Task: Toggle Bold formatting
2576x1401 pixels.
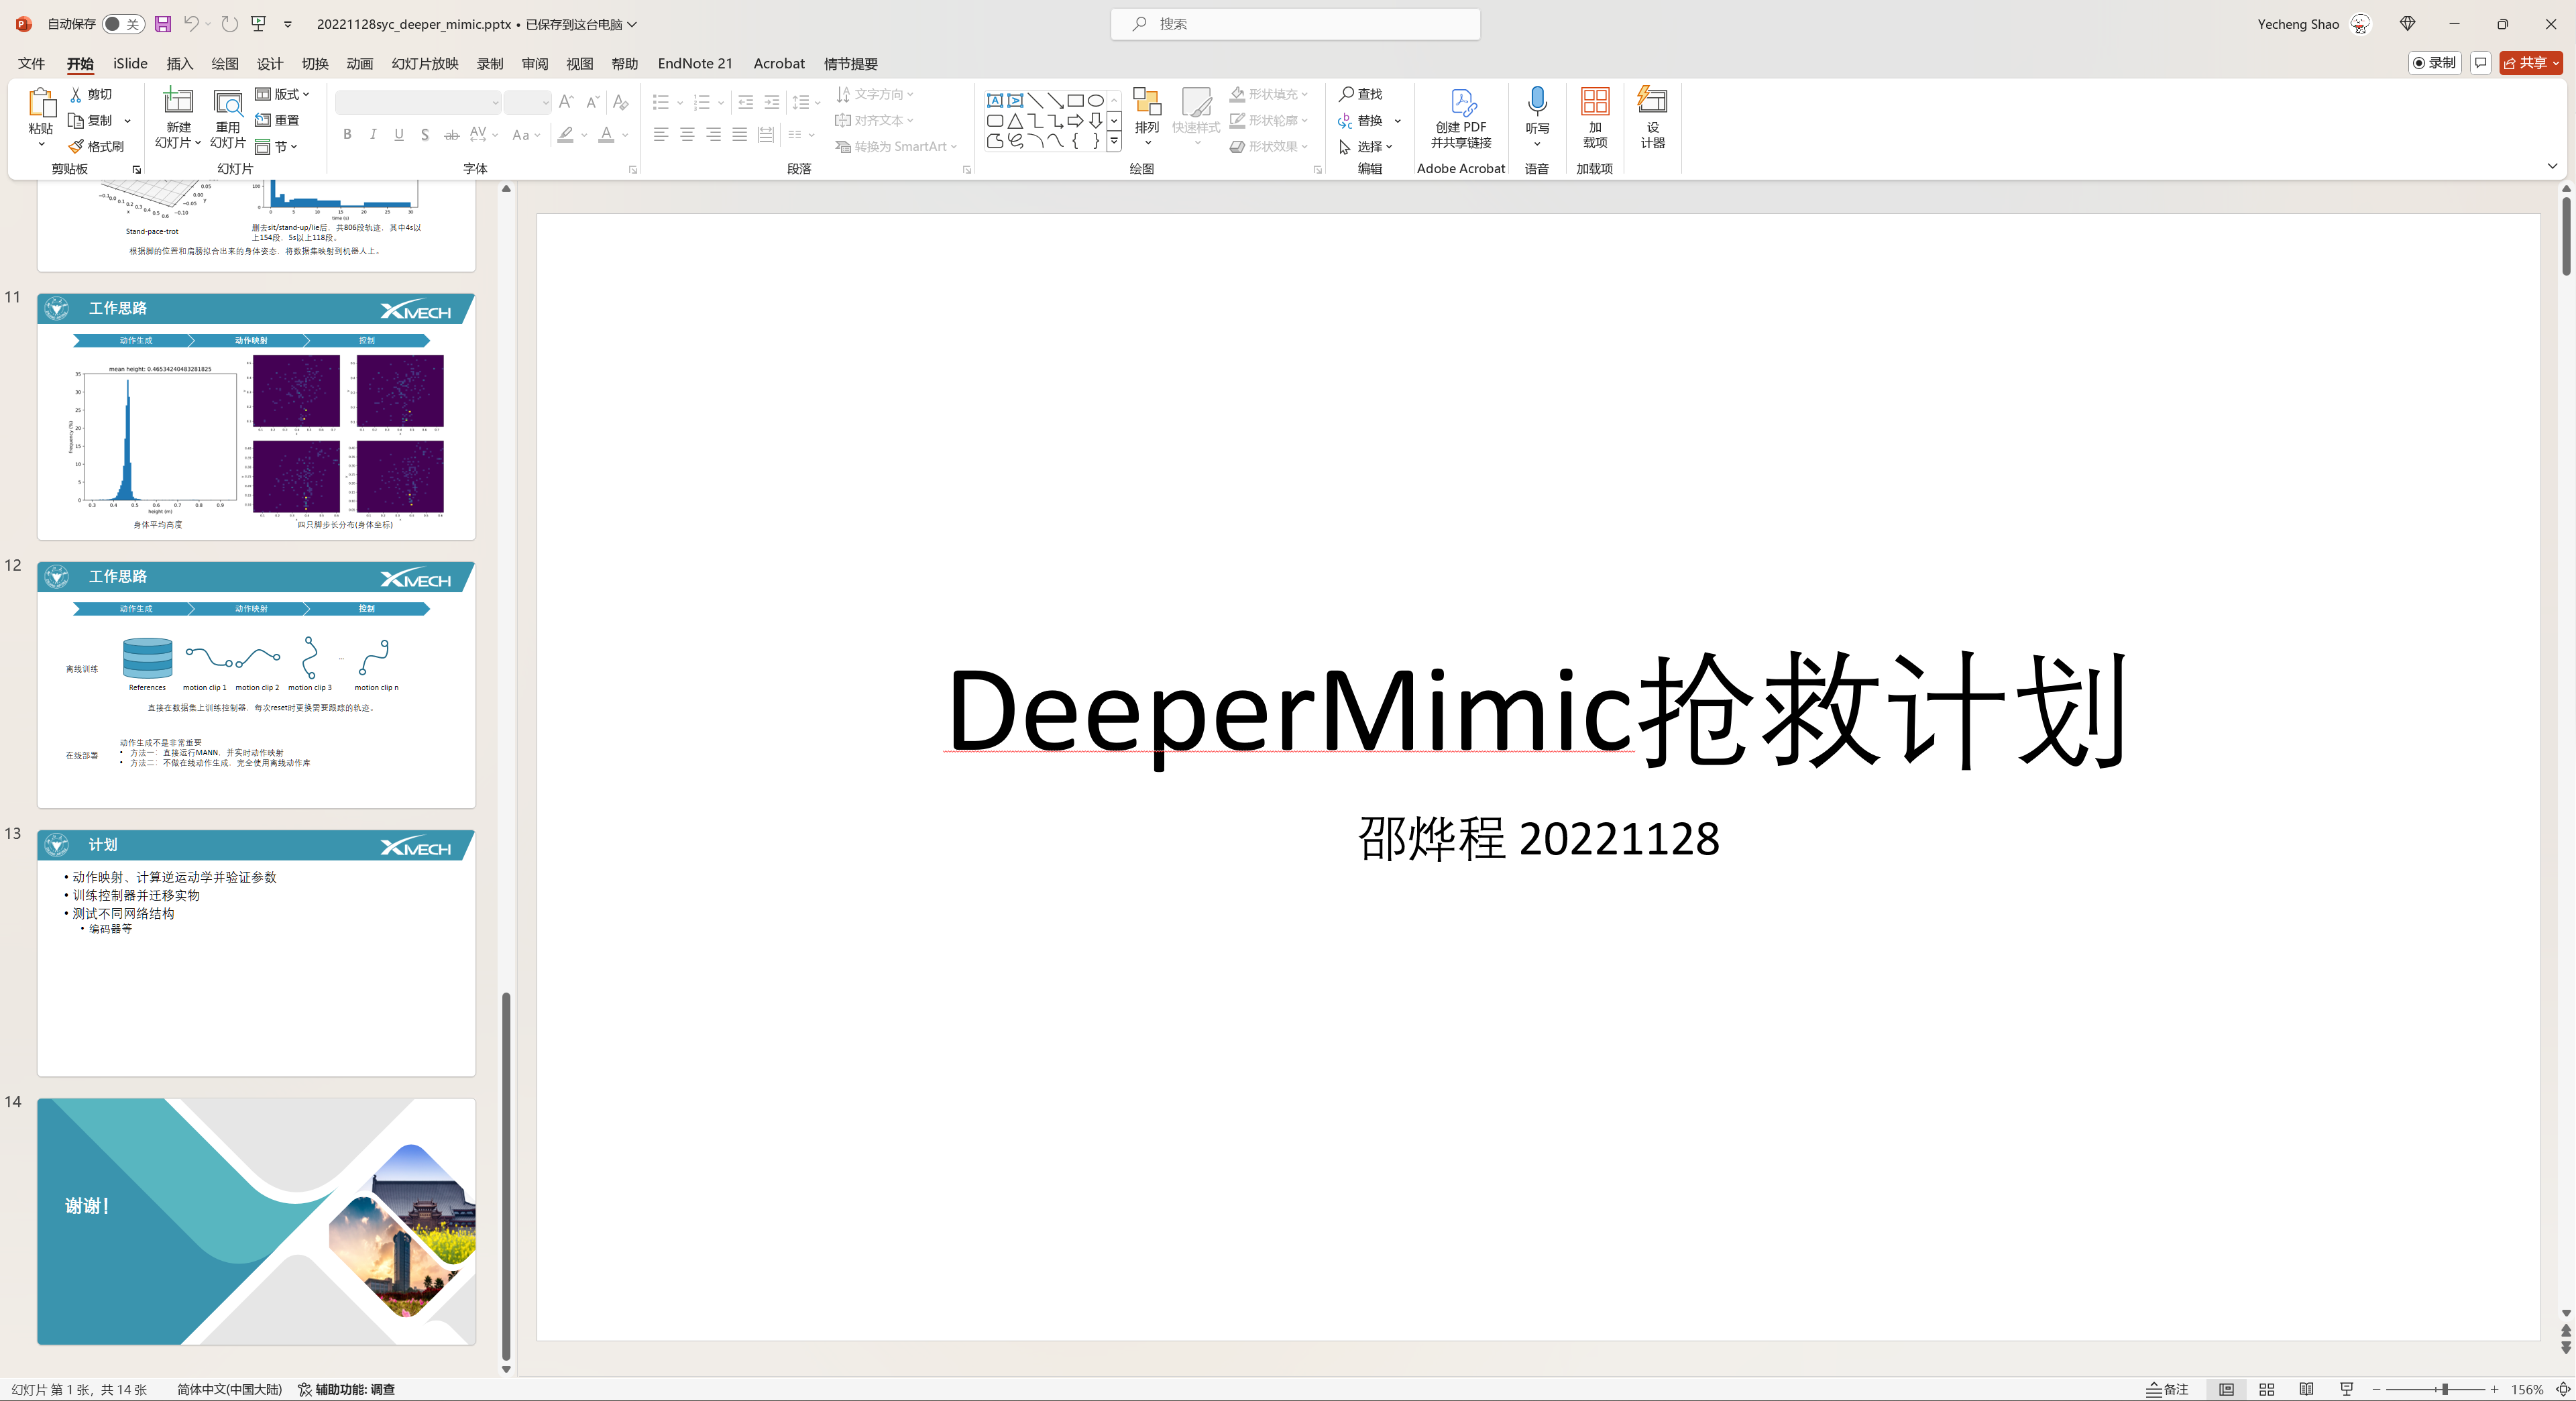Action: [347, 134]
